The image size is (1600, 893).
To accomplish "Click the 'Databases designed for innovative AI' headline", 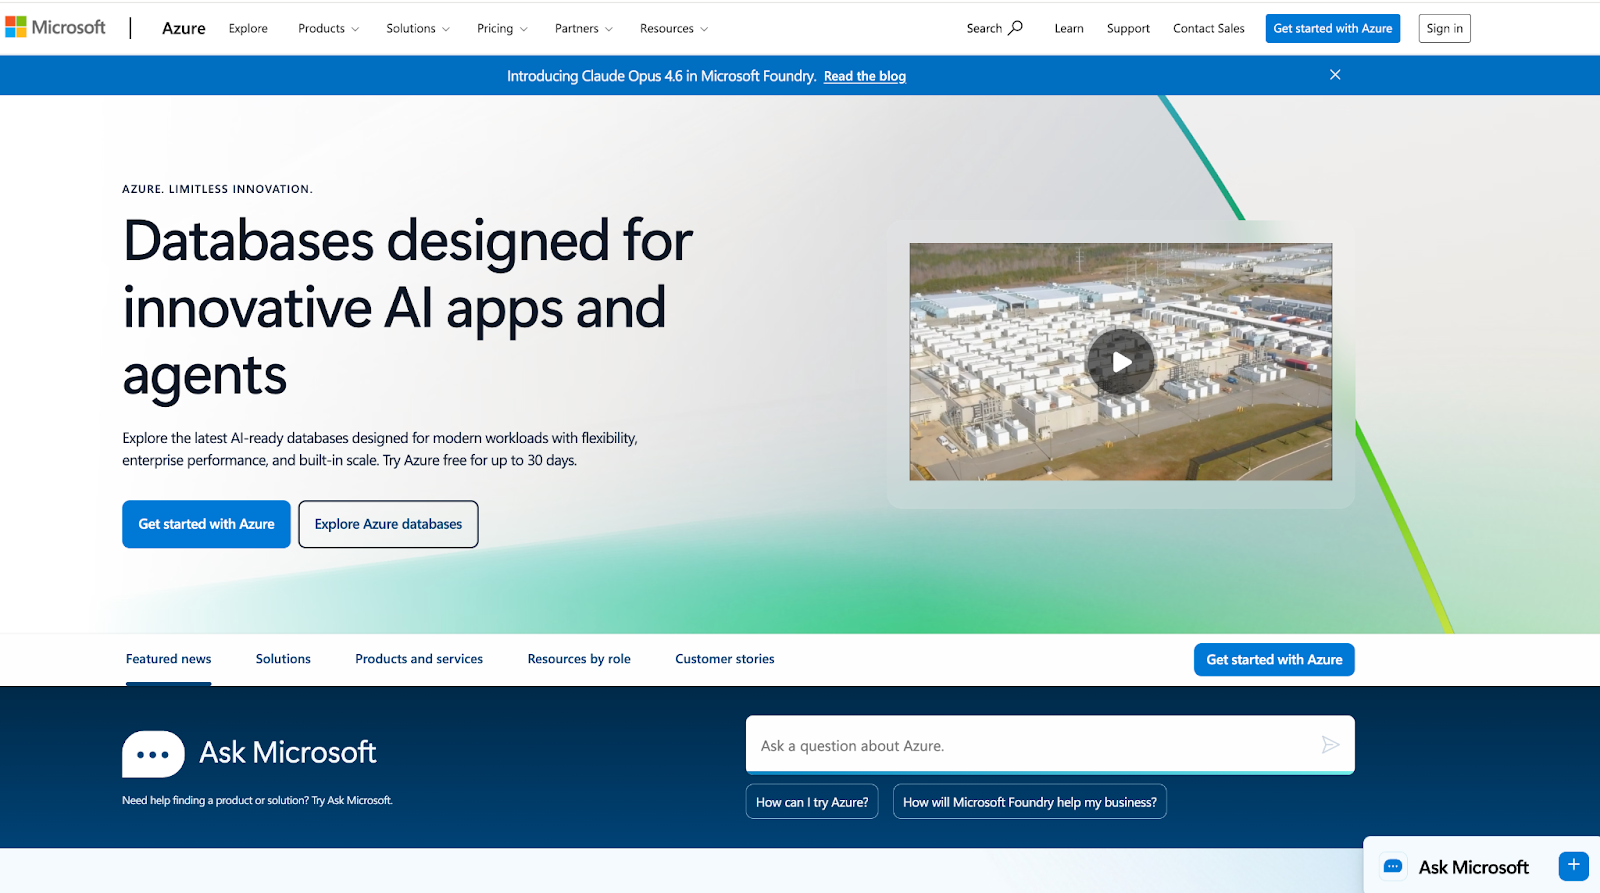I will 408,308.
